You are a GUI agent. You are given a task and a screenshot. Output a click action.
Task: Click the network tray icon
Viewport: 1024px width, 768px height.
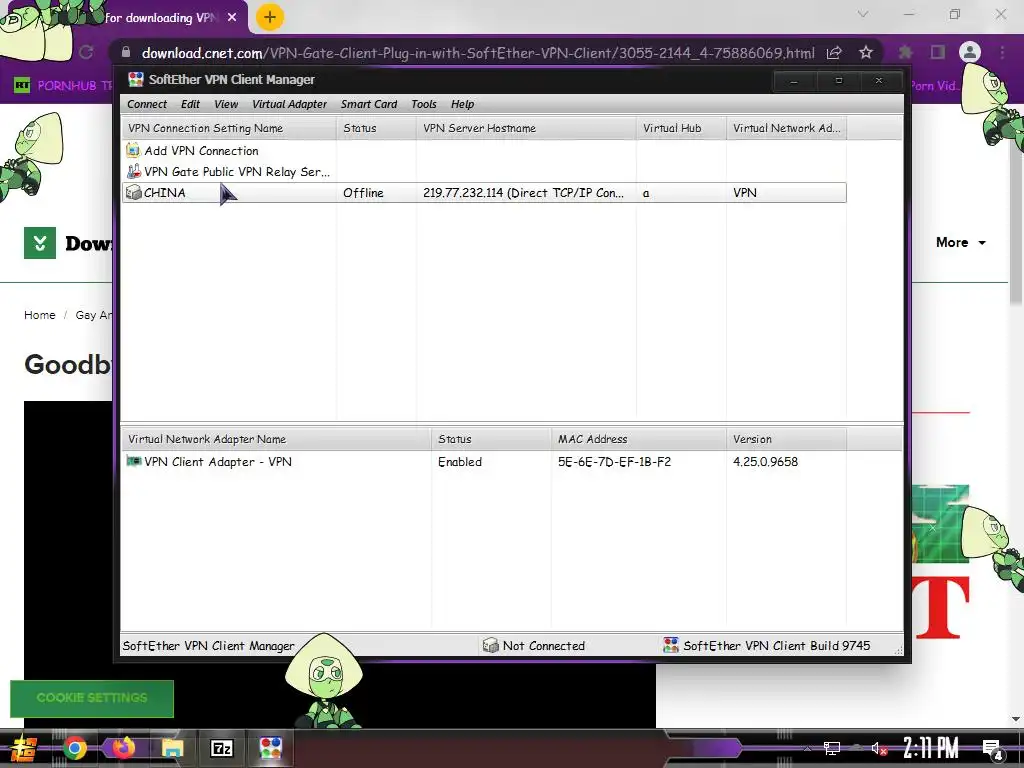coord(831,748)
